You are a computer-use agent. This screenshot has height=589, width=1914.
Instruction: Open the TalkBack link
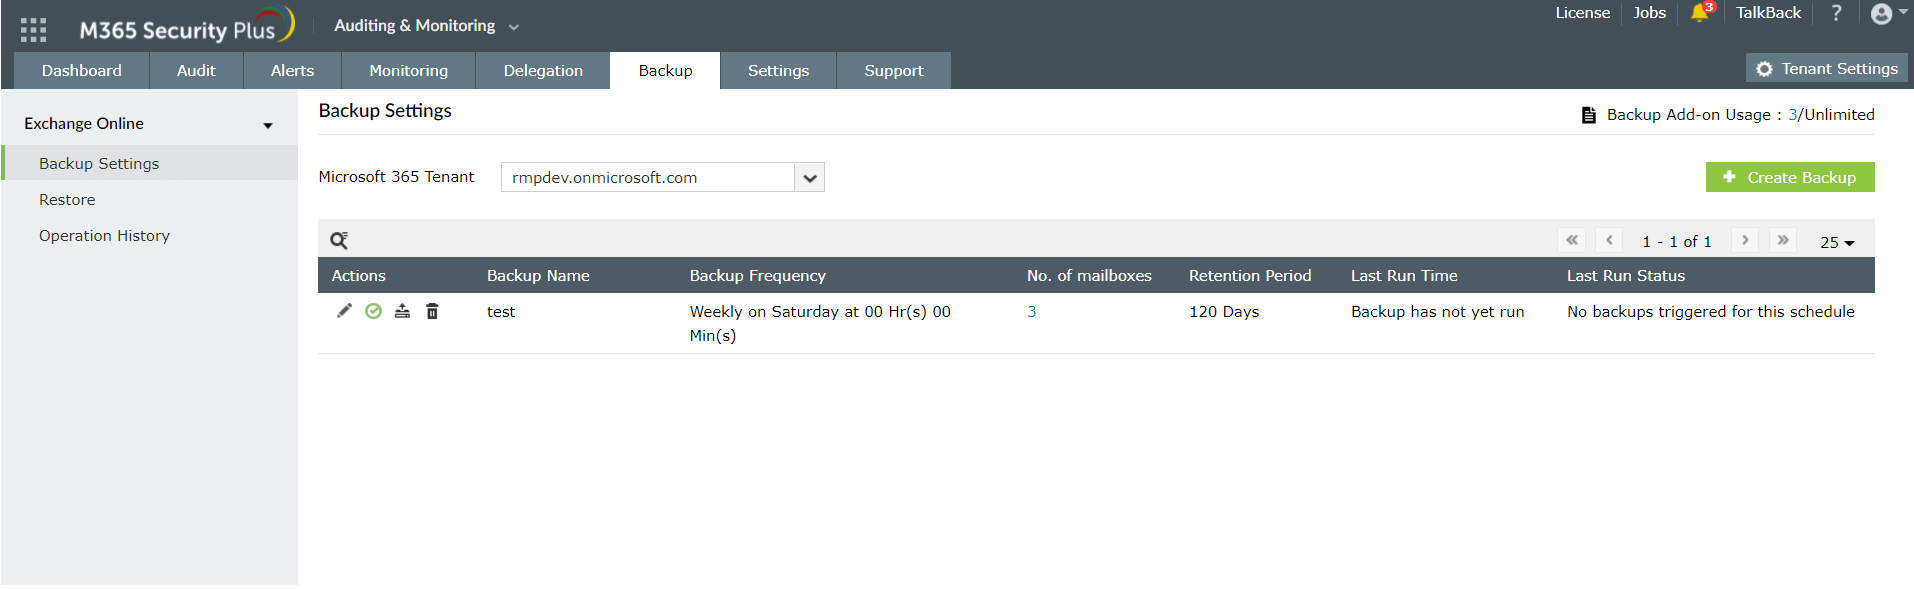(1768, 13)
